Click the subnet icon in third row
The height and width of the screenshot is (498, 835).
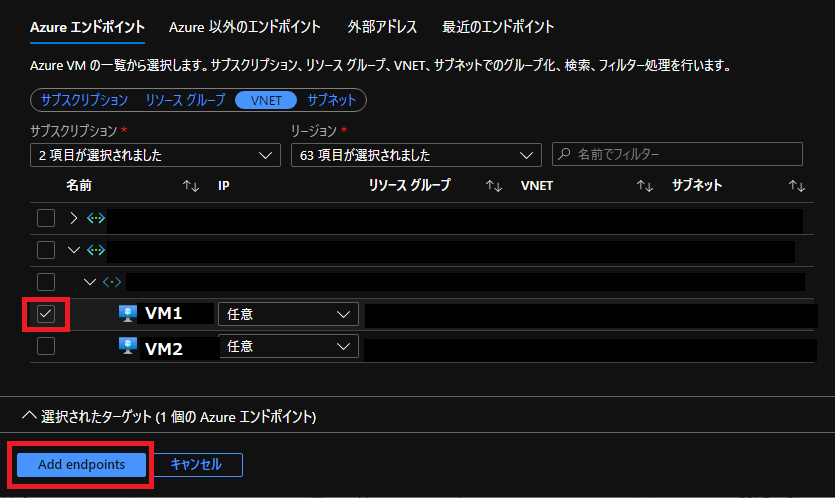112,282
